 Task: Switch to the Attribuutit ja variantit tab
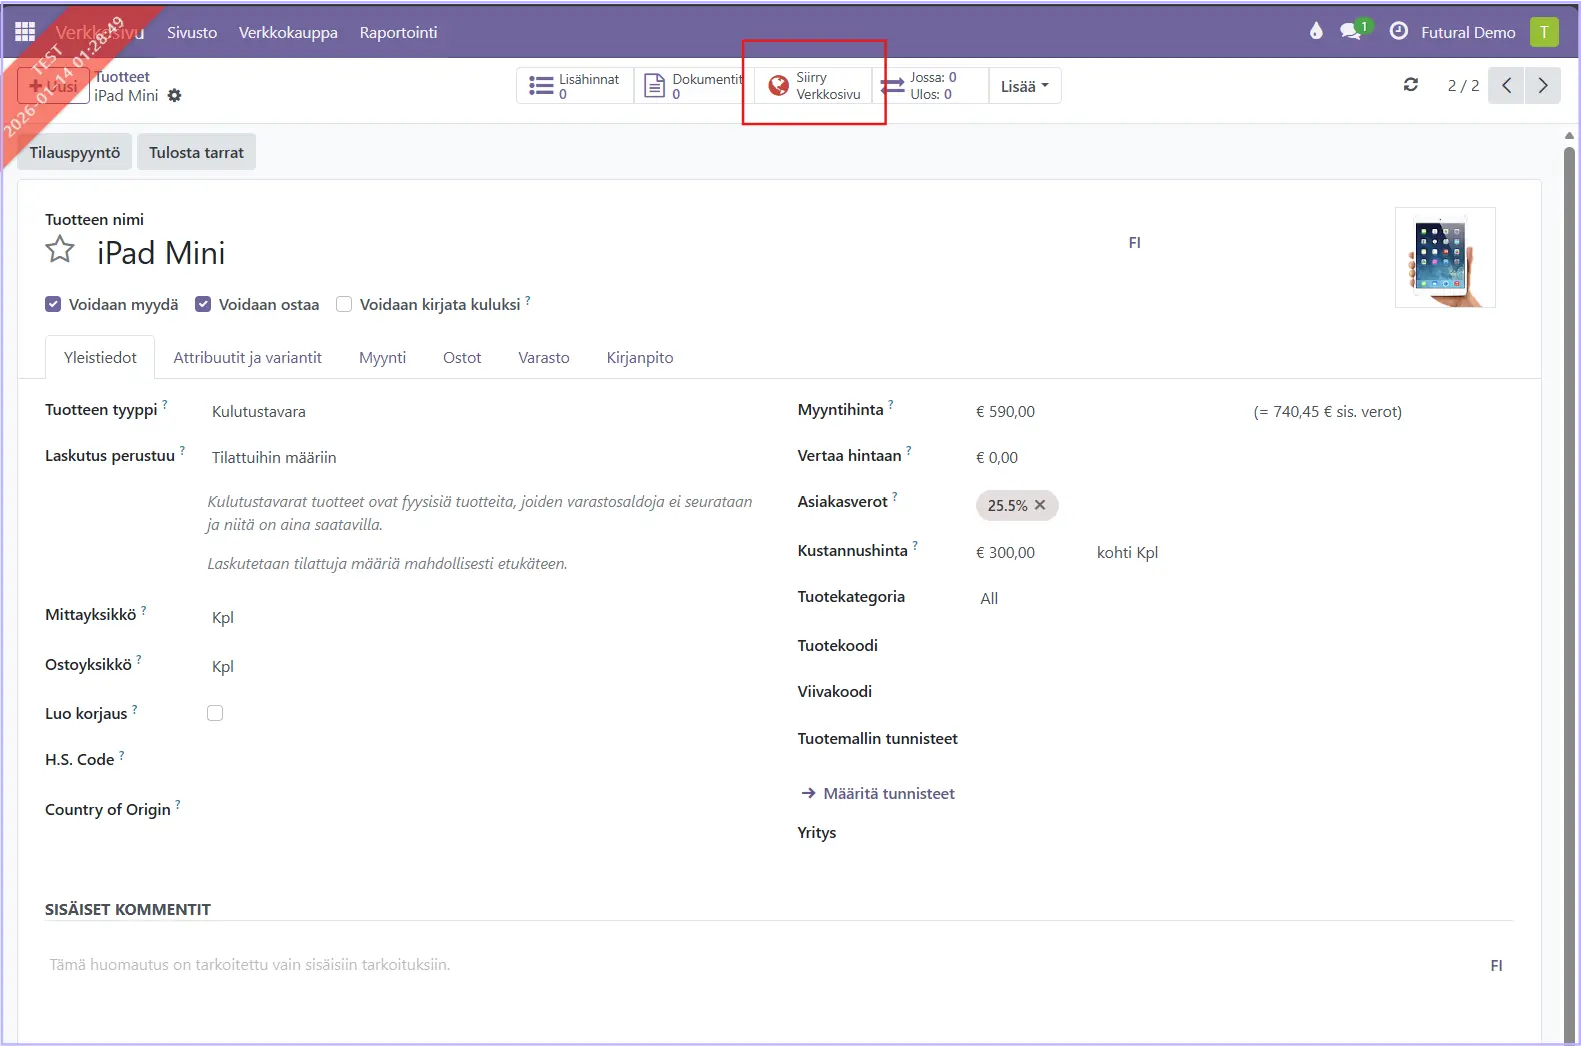[x=247, y=358]
